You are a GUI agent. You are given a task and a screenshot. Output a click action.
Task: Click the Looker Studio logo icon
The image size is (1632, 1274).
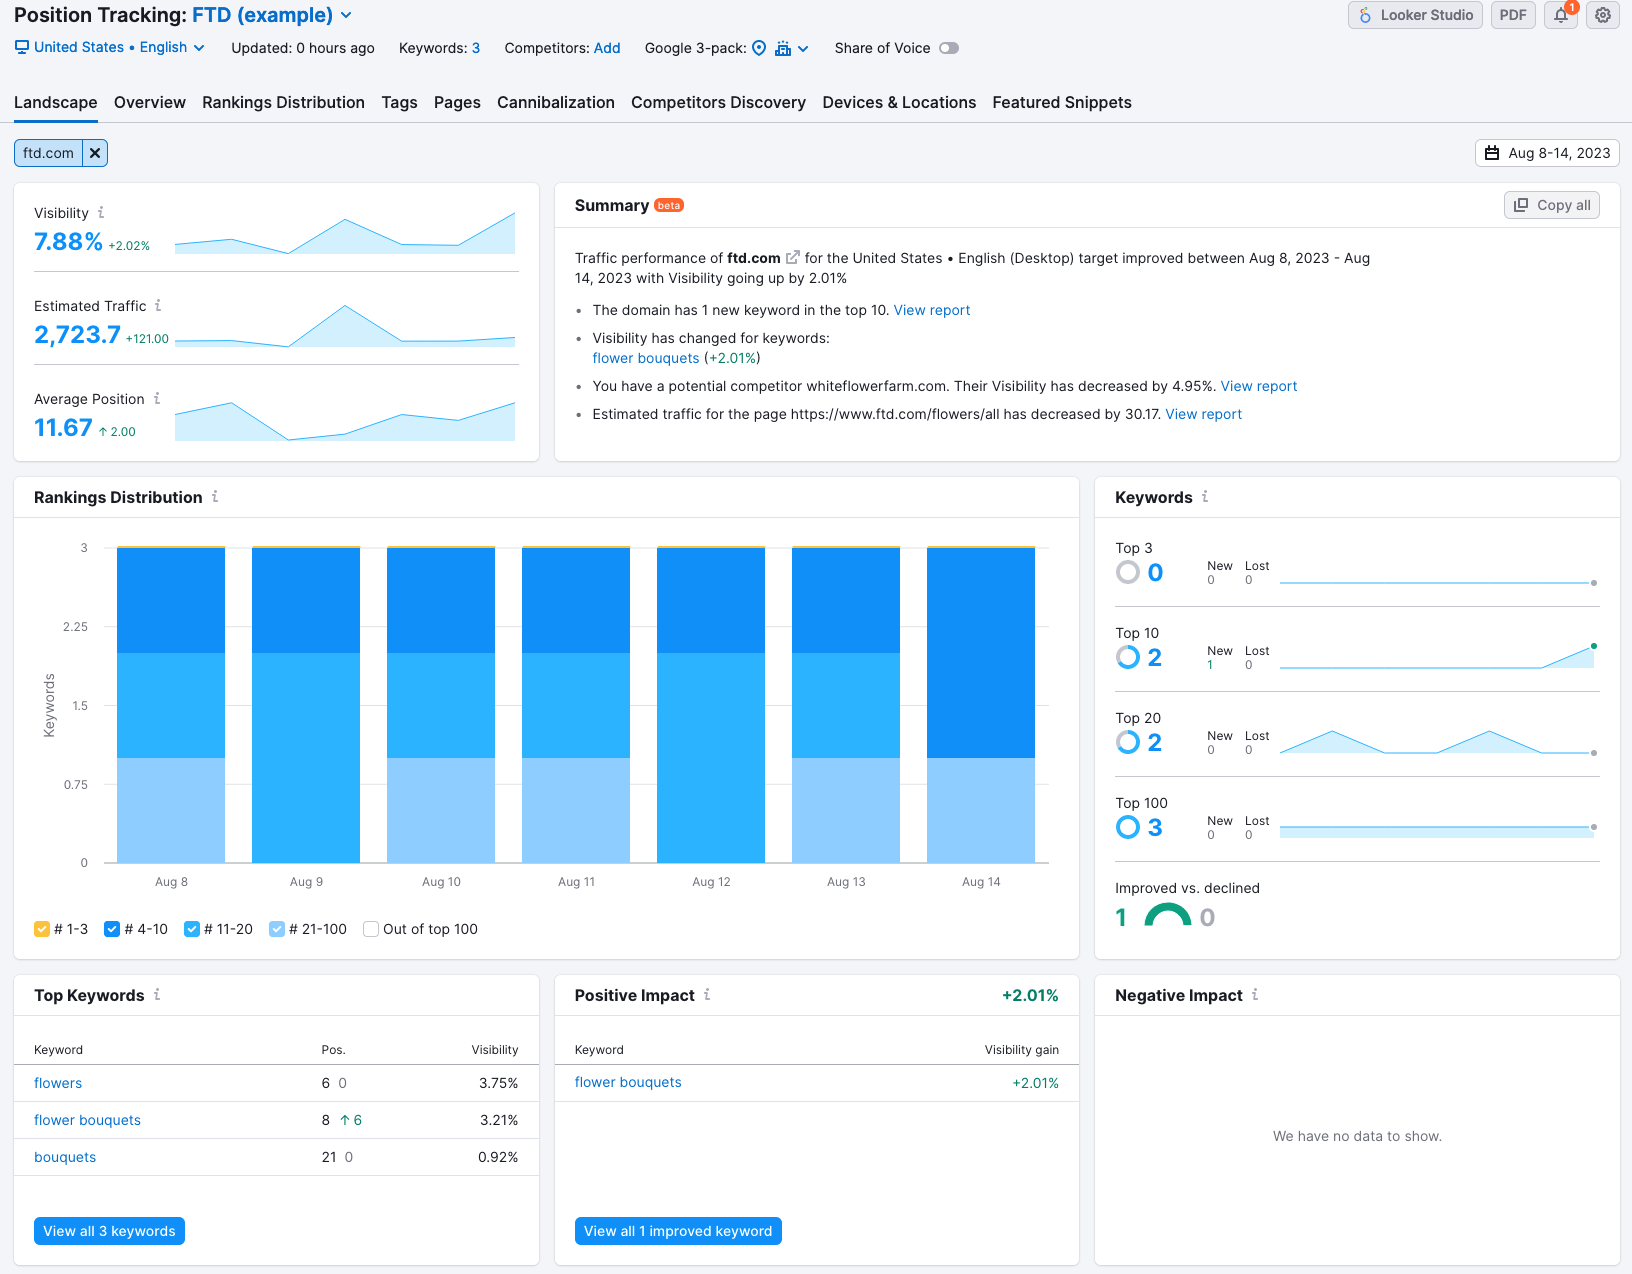pos(1365,15)
